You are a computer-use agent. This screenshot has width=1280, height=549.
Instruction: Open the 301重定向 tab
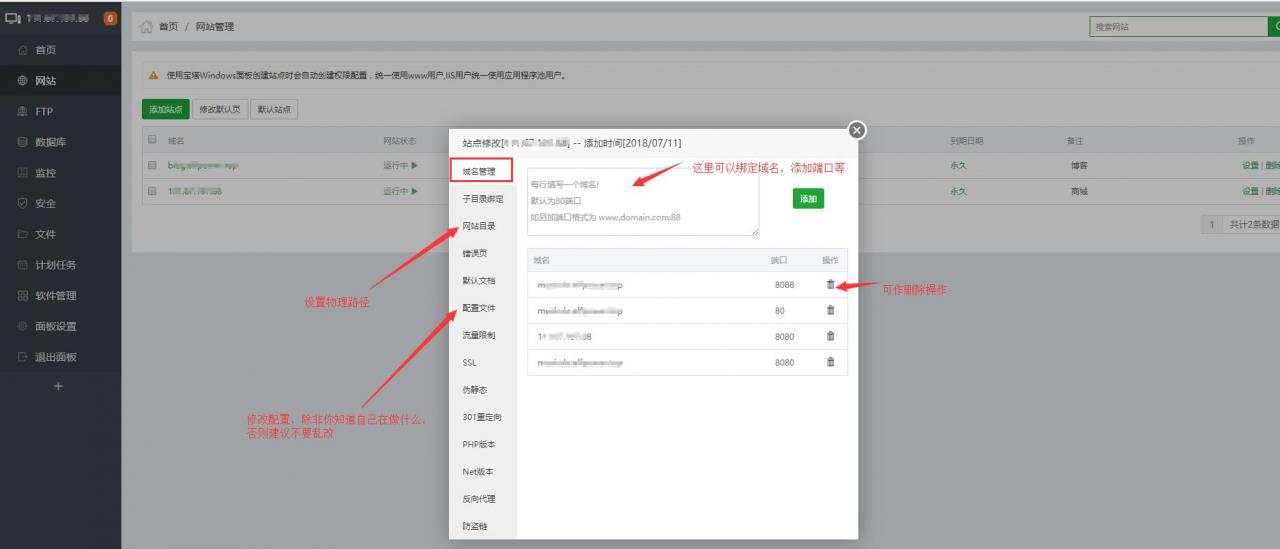coord(483,417)
